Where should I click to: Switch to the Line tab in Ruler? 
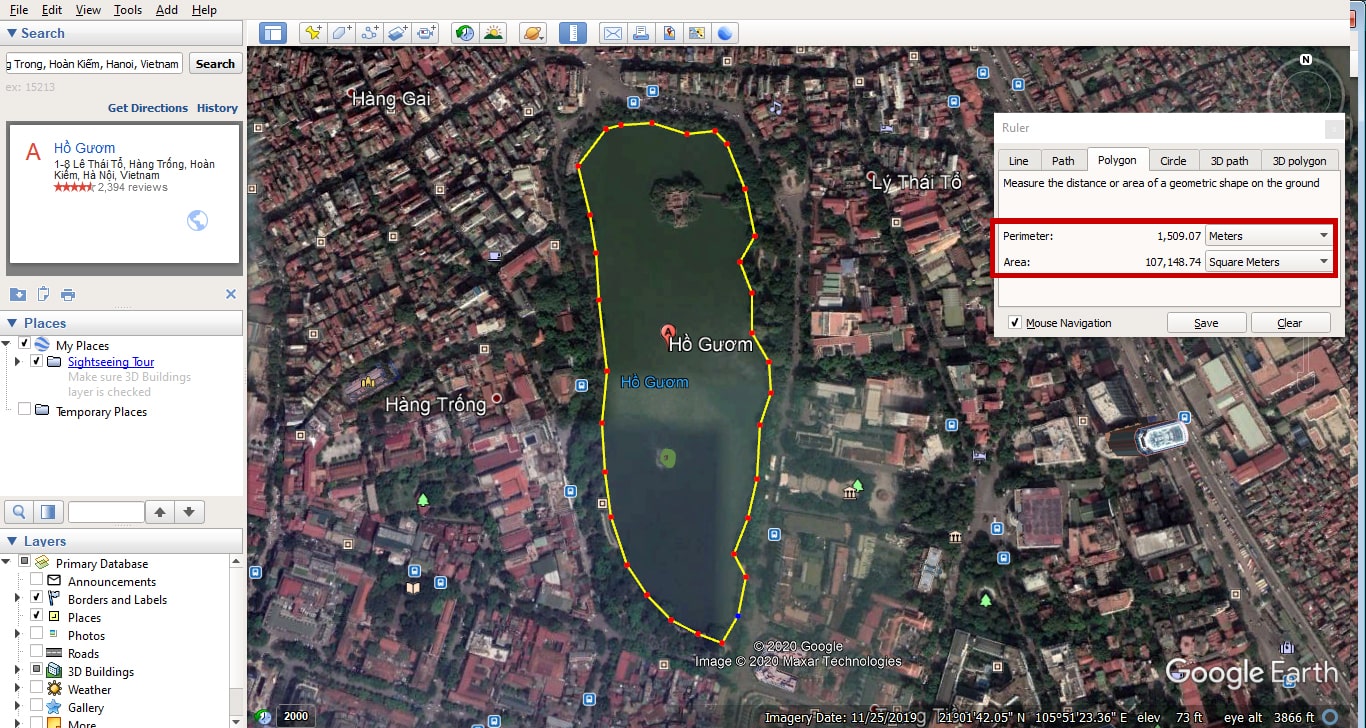click(1018, 161)
